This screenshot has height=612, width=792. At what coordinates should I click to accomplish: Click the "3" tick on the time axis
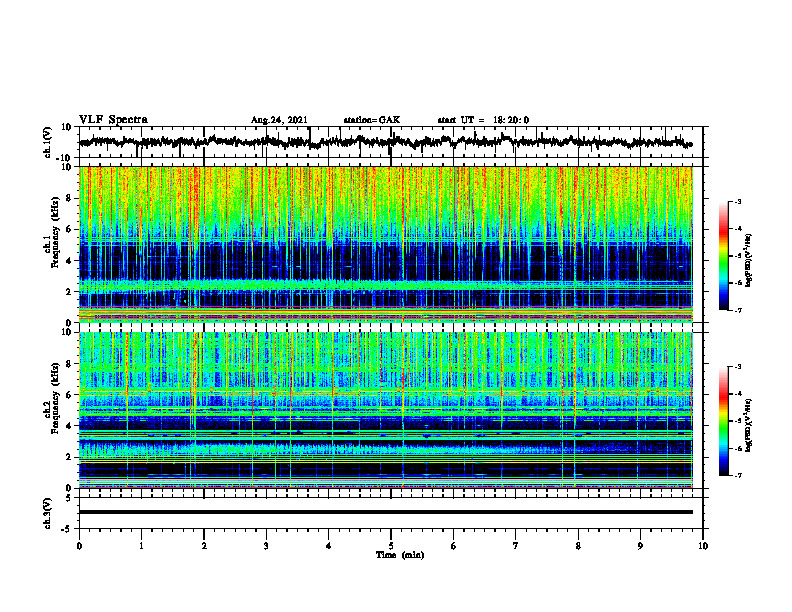coord(266,546)
